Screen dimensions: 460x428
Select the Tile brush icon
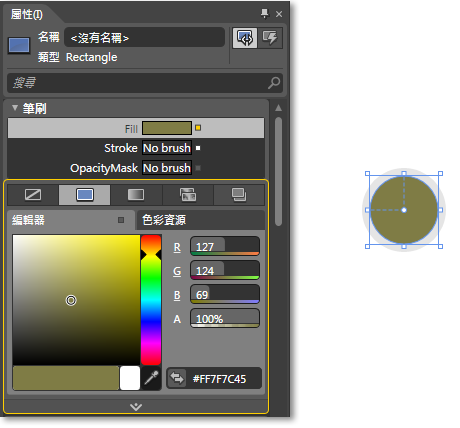[188, 195]
